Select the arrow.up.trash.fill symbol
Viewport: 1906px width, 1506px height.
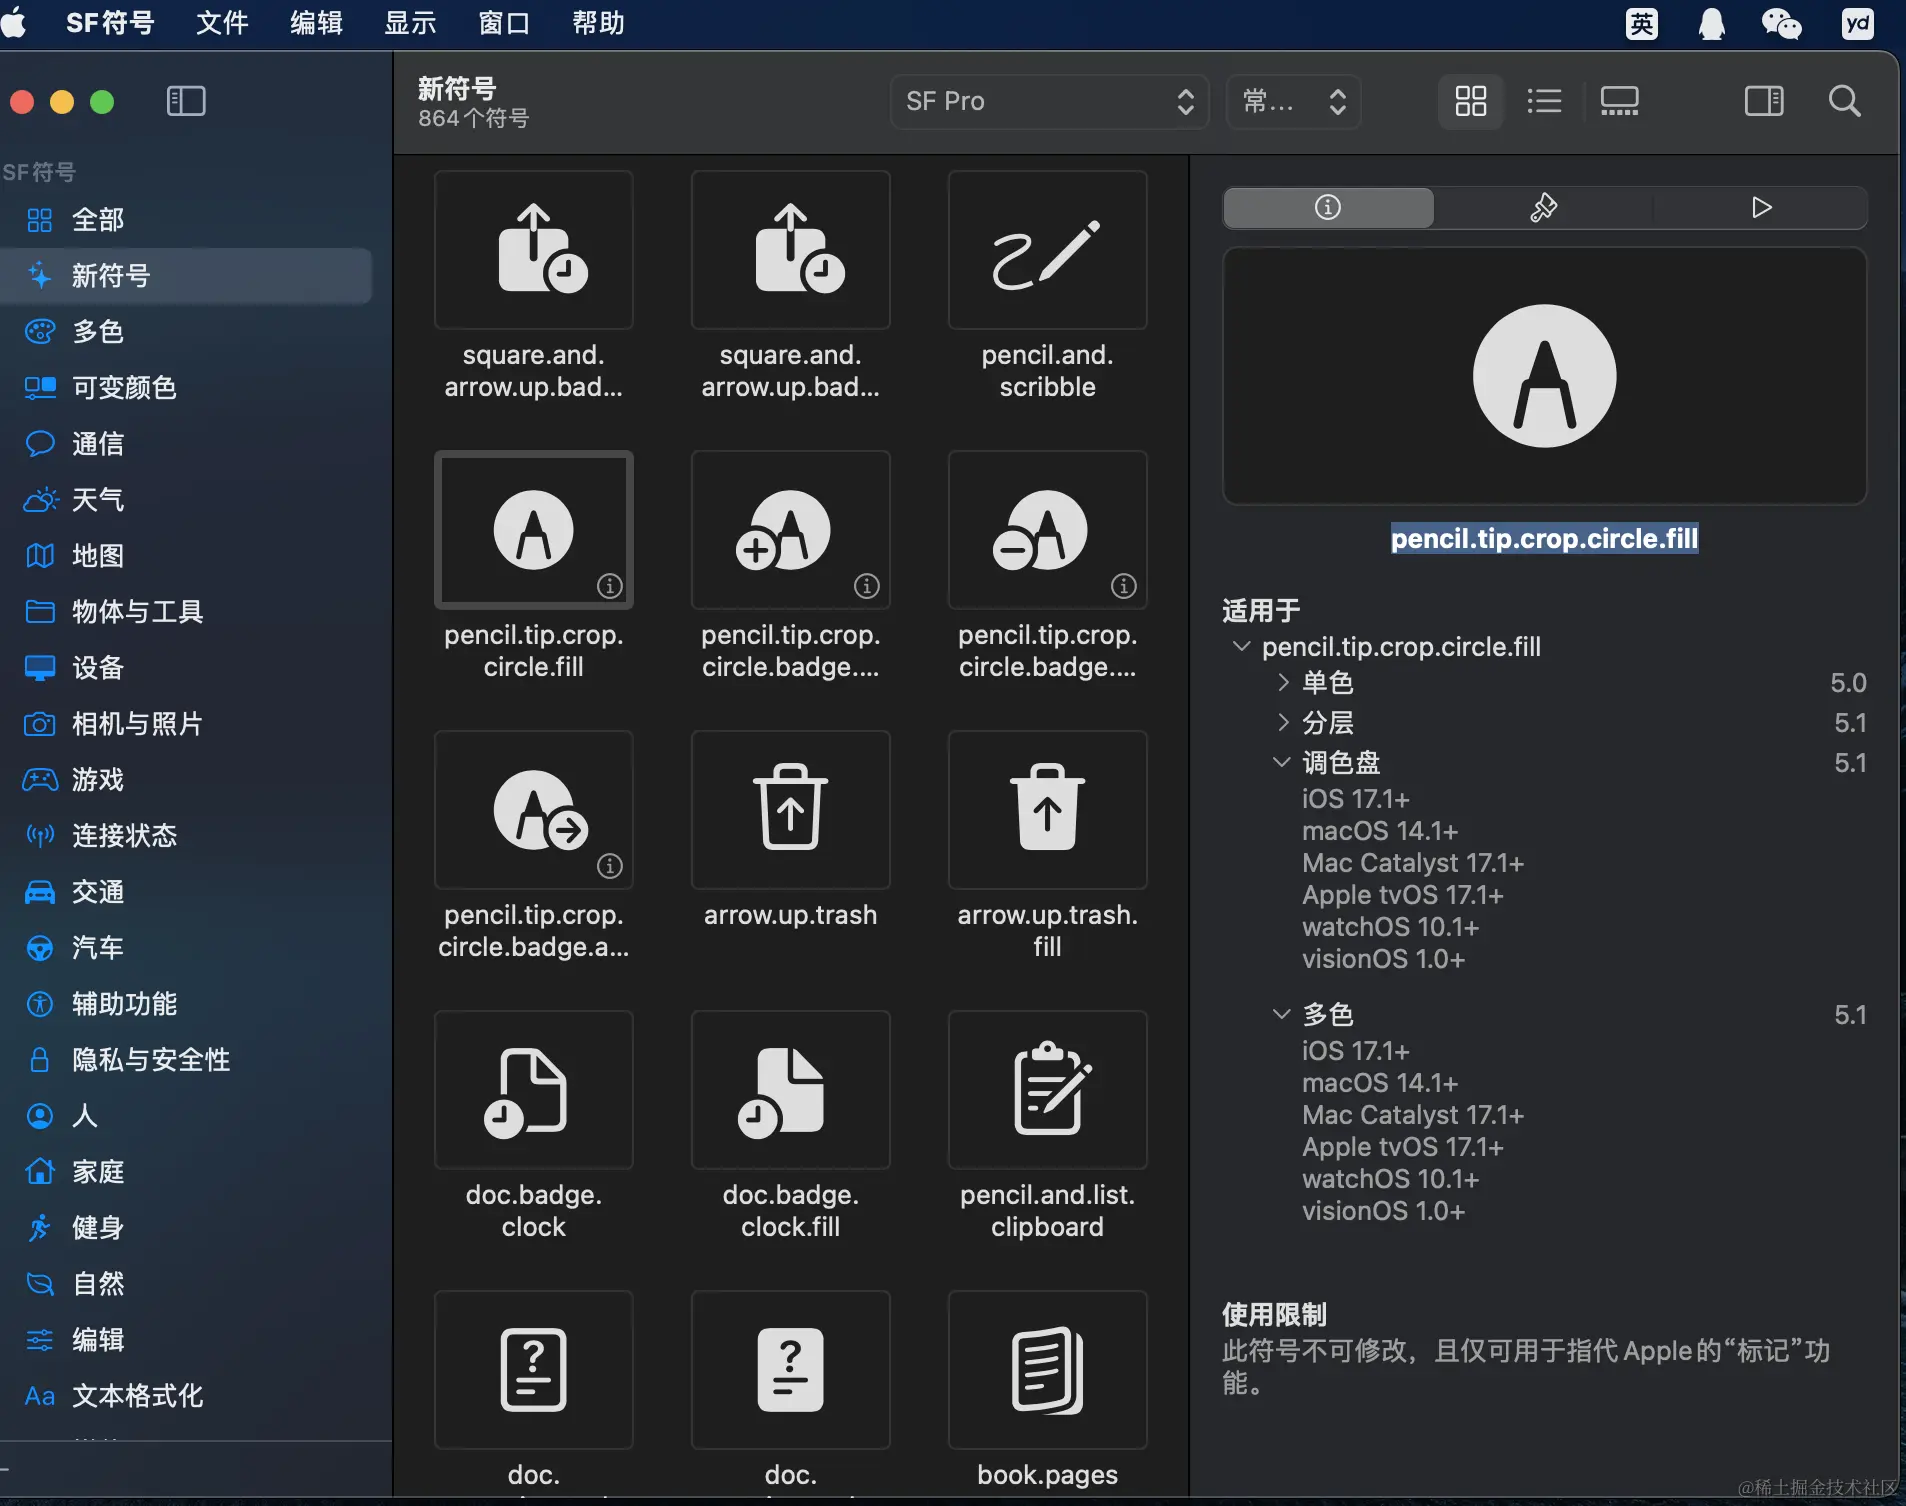coord(1047,810)
